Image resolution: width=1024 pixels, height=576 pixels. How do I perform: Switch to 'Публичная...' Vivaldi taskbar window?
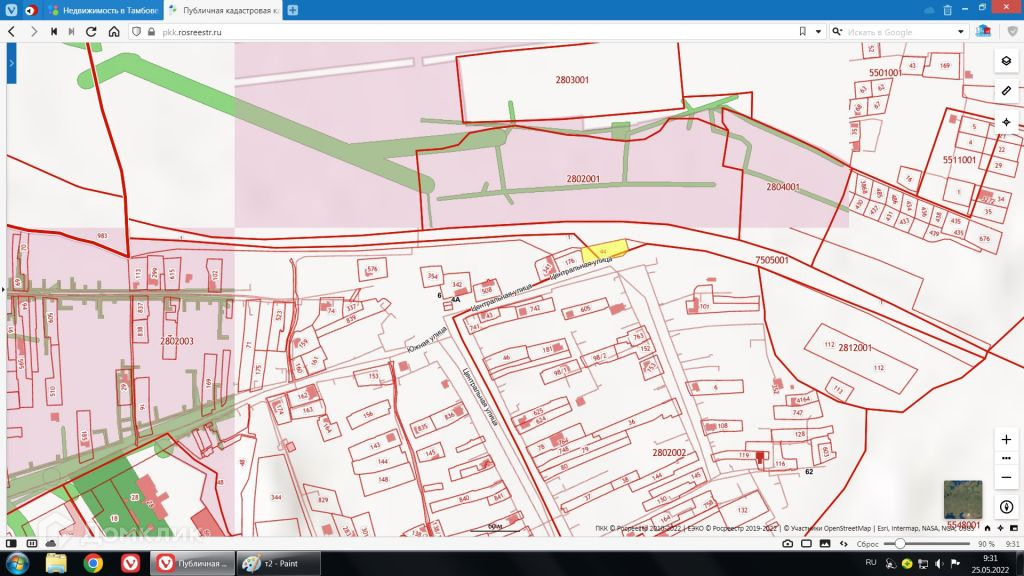coord(191,563)
